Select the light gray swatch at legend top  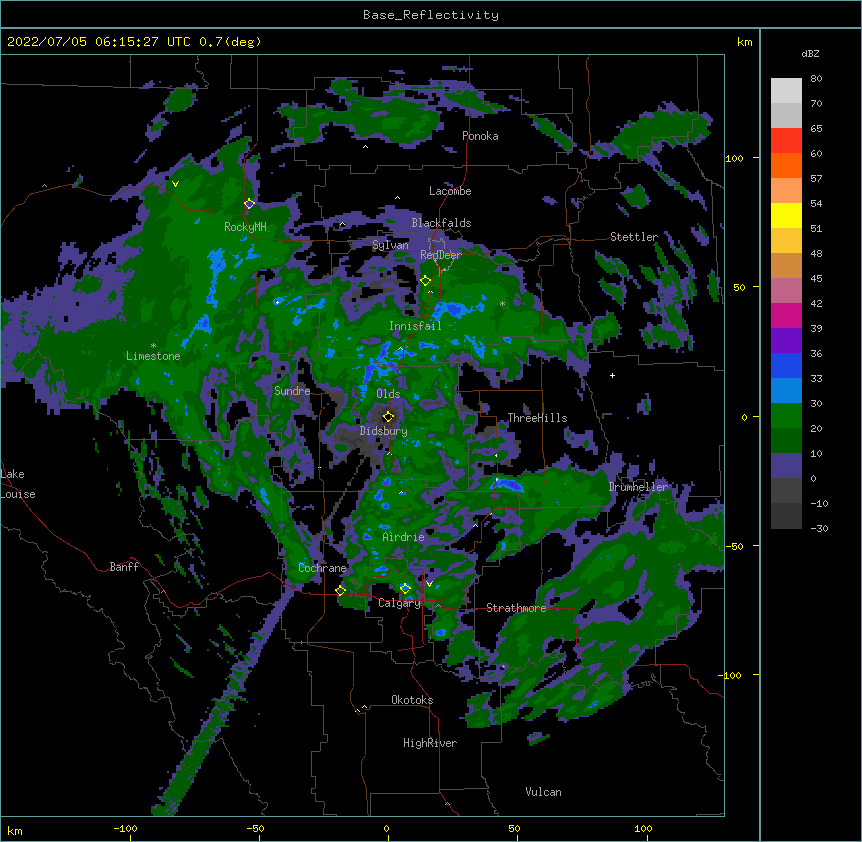786,90
